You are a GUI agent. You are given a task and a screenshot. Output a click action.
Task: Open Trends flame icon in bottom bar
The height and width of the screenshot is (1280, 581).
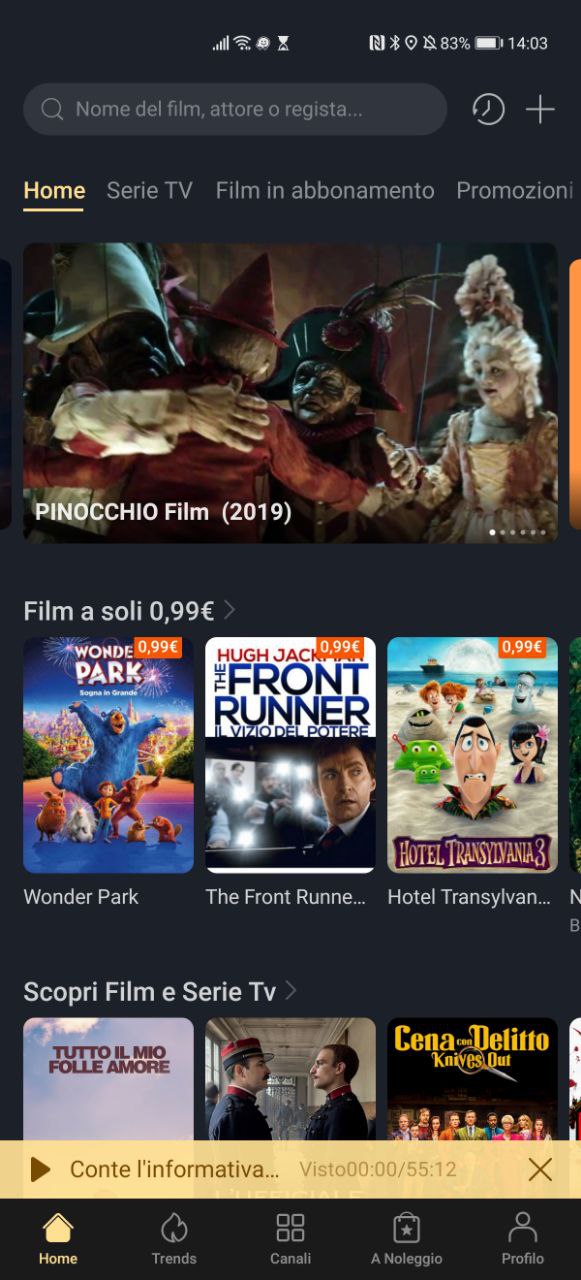click(174, 1228)
